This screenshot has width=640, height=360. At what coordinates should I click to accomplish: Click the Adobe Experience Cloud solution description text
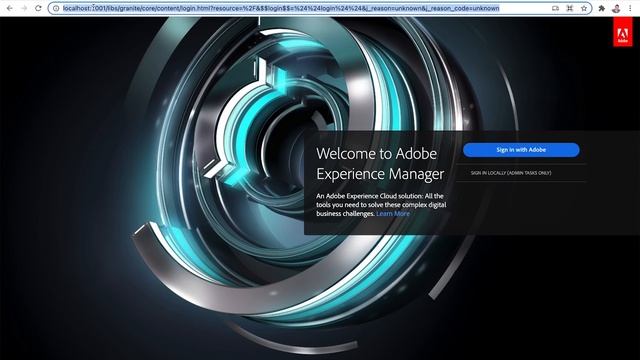[381, 205]
